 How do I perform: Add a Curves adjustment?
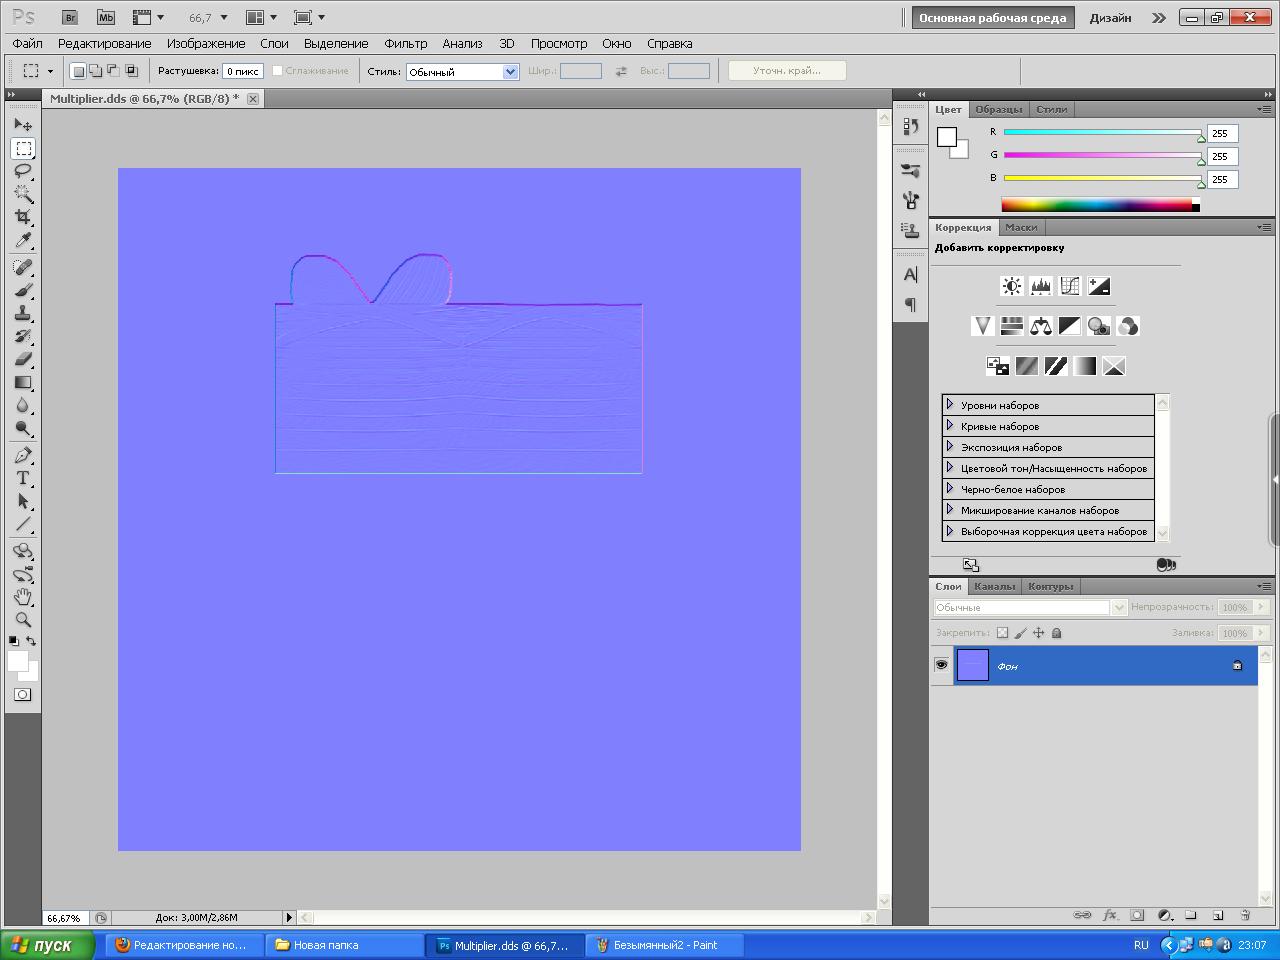[1070, 286]
